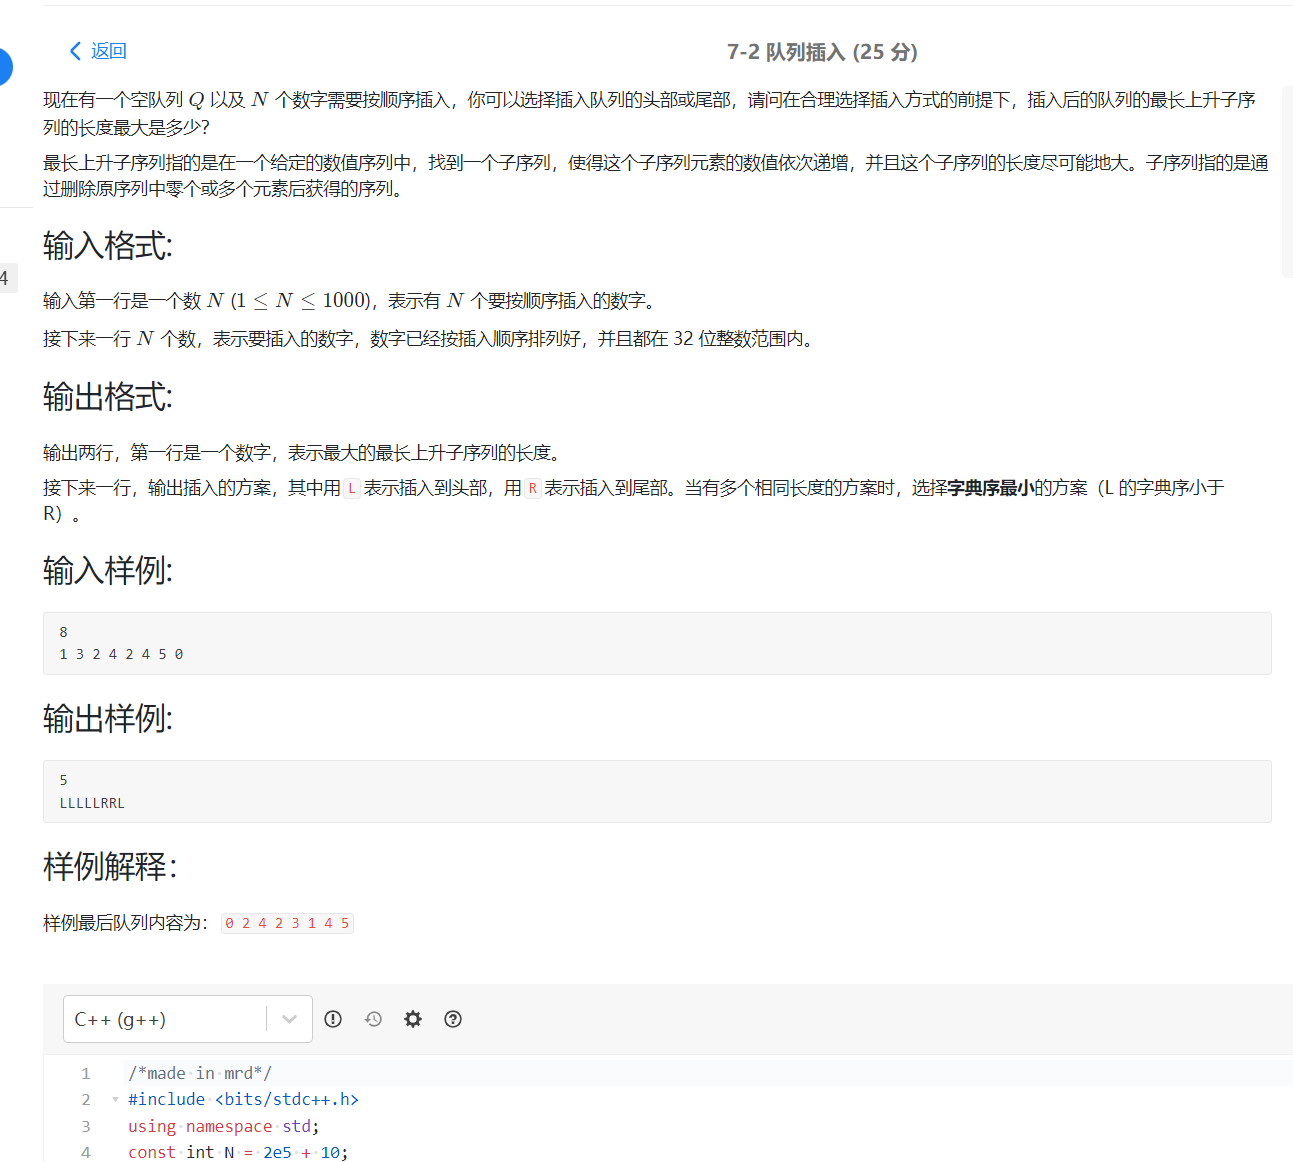Select the red R badge in the description
The width and height of the screenshot is (1293, 1162).
tap(533, 487)
